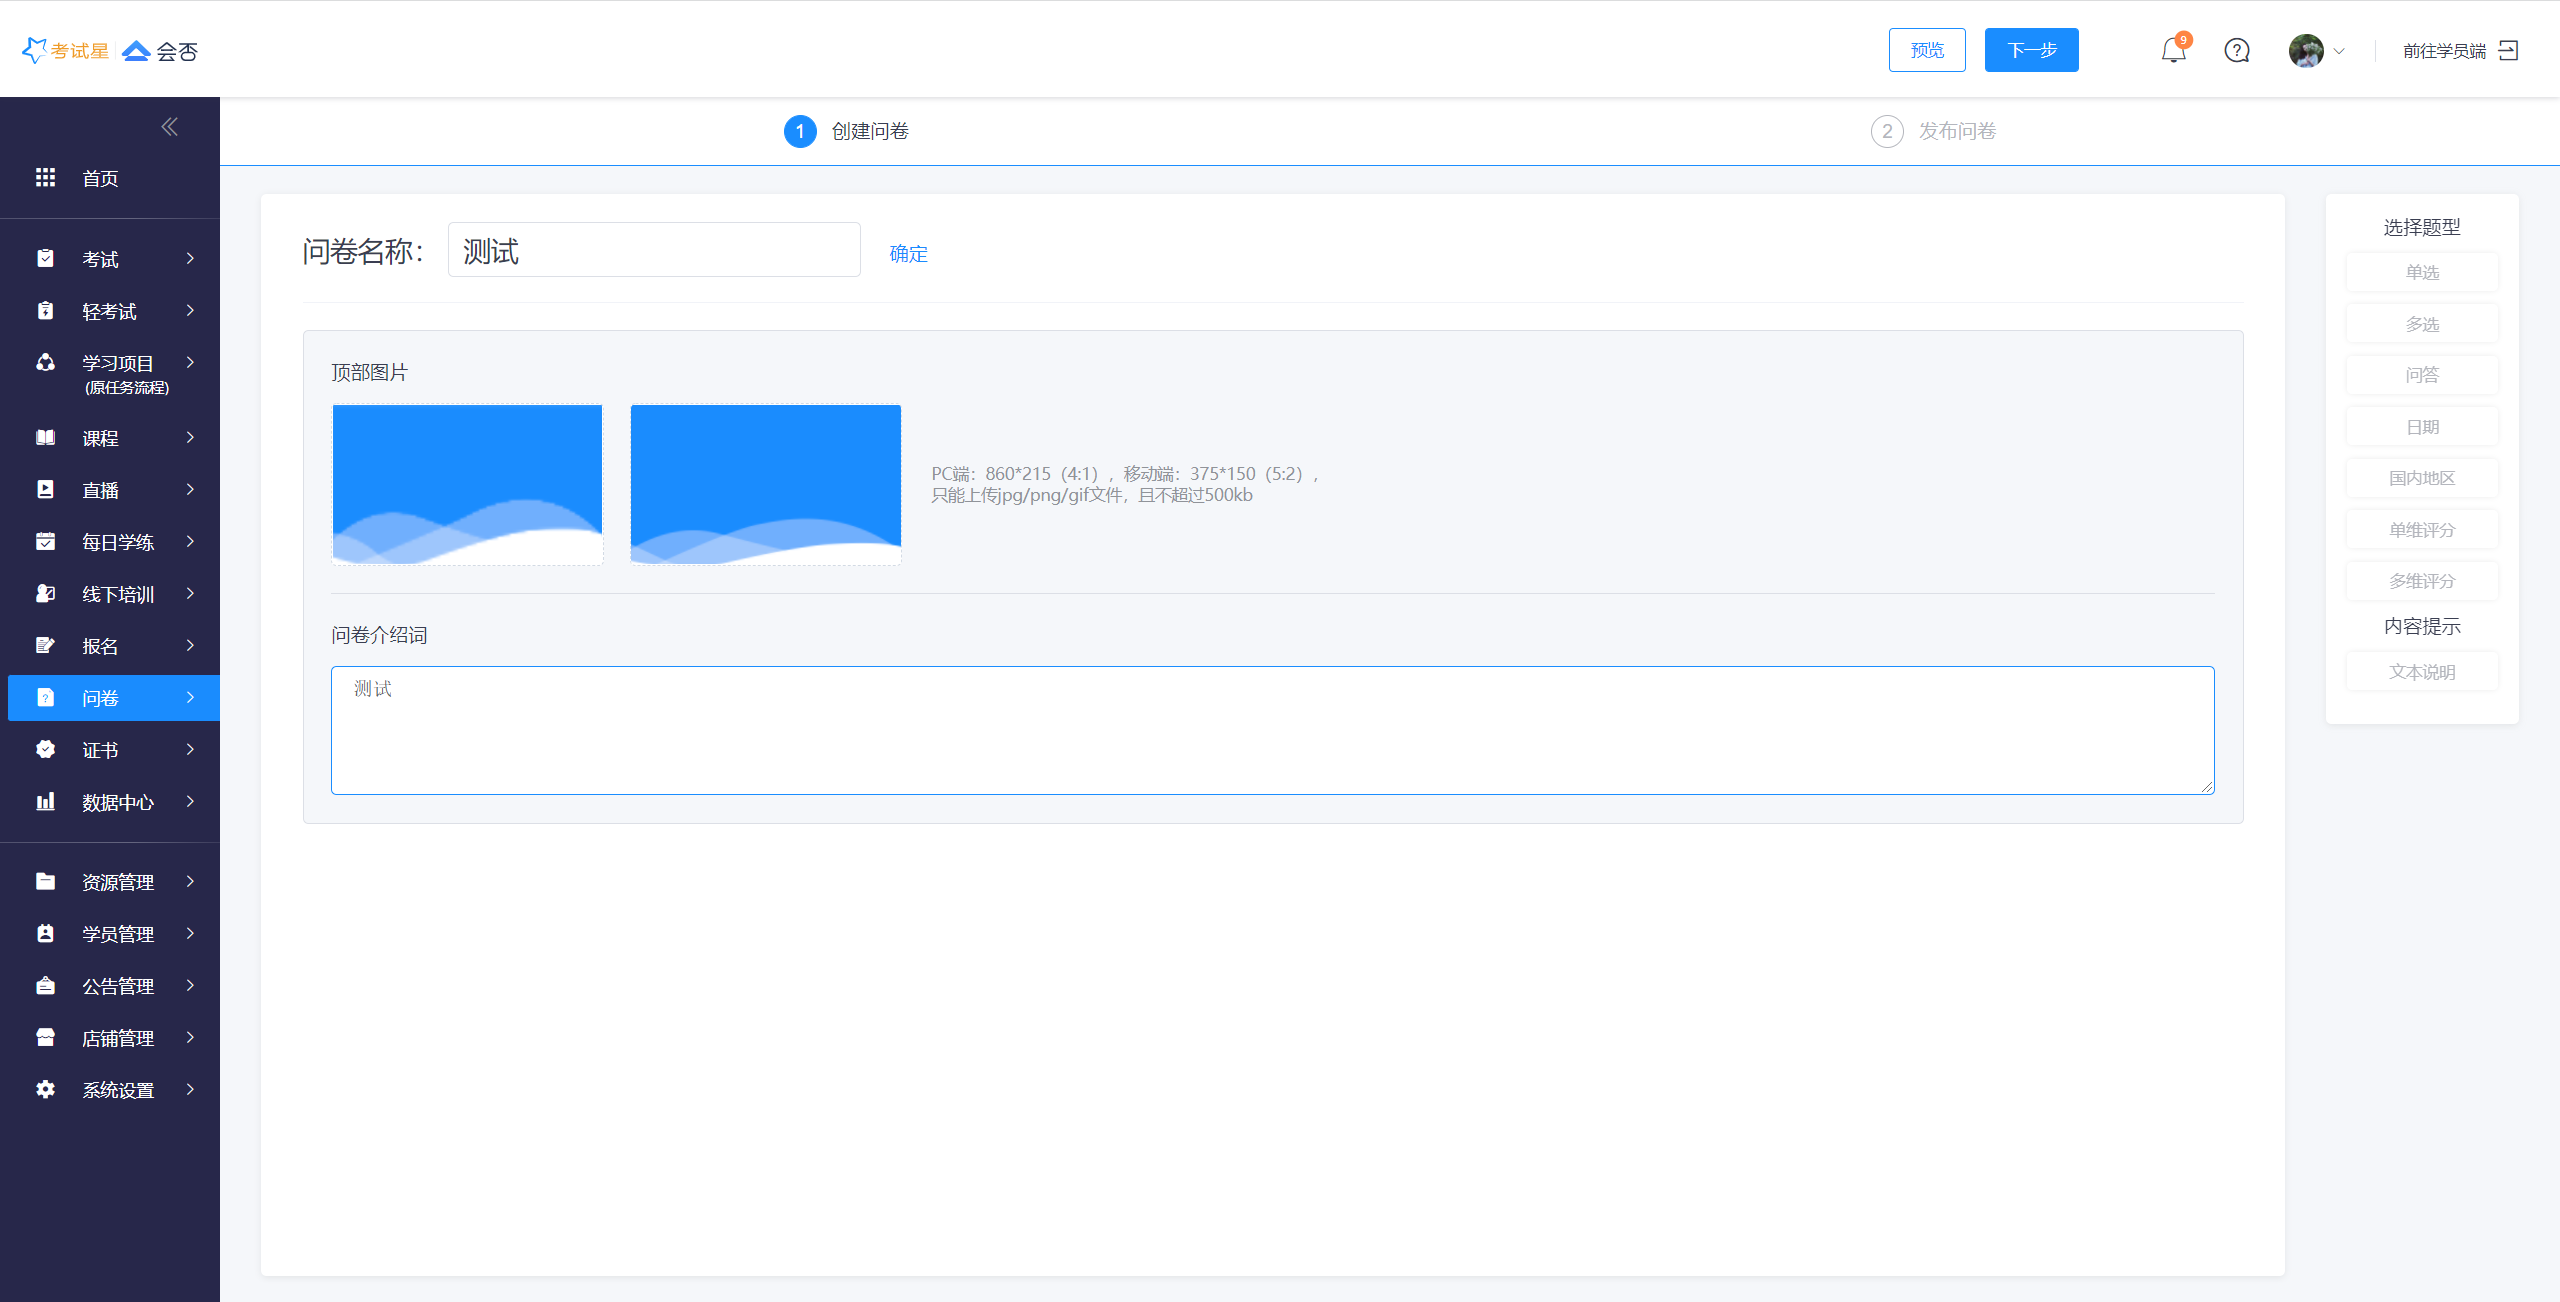Select the first top banner image

(467, 484)
